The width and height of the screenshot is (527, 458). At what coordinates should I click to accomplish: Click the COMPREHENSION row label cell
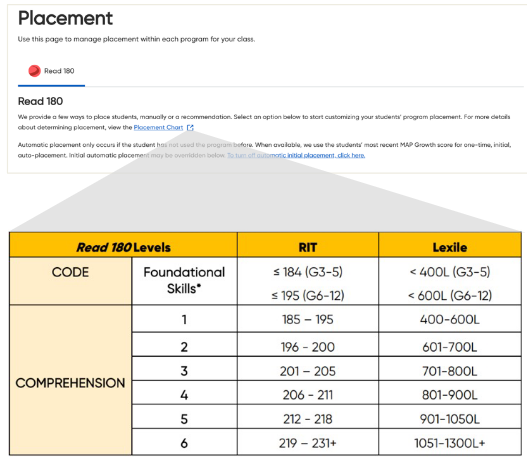click(71, 380)
